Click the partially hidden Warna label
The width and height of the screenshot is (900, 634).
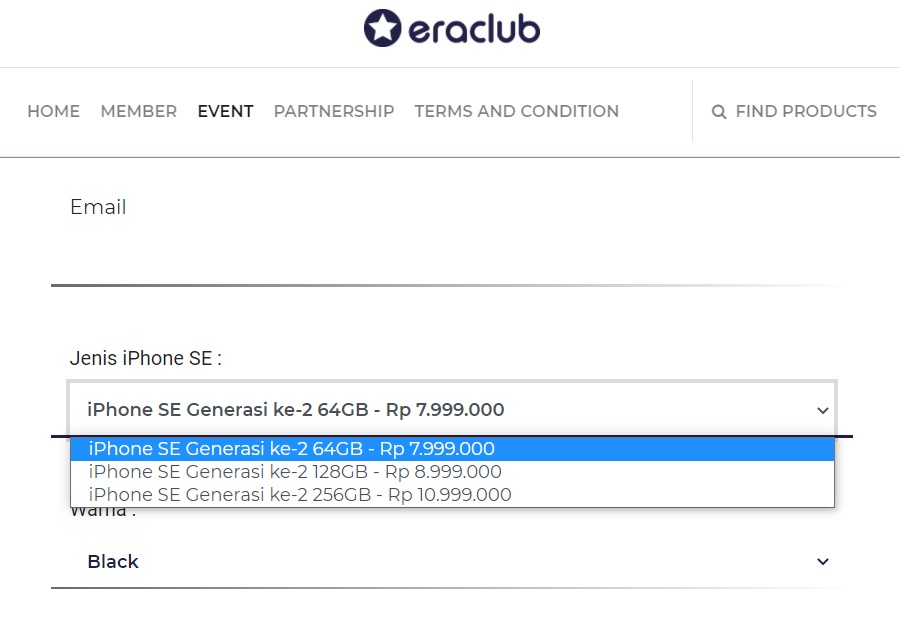(x=103, y=512)
